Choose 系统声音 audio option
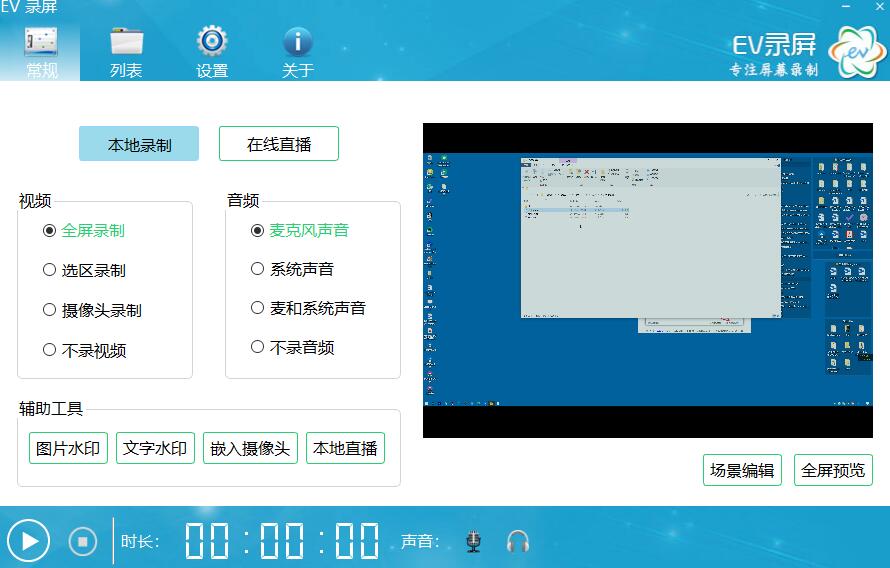890x568 pixels. [292, 269]
